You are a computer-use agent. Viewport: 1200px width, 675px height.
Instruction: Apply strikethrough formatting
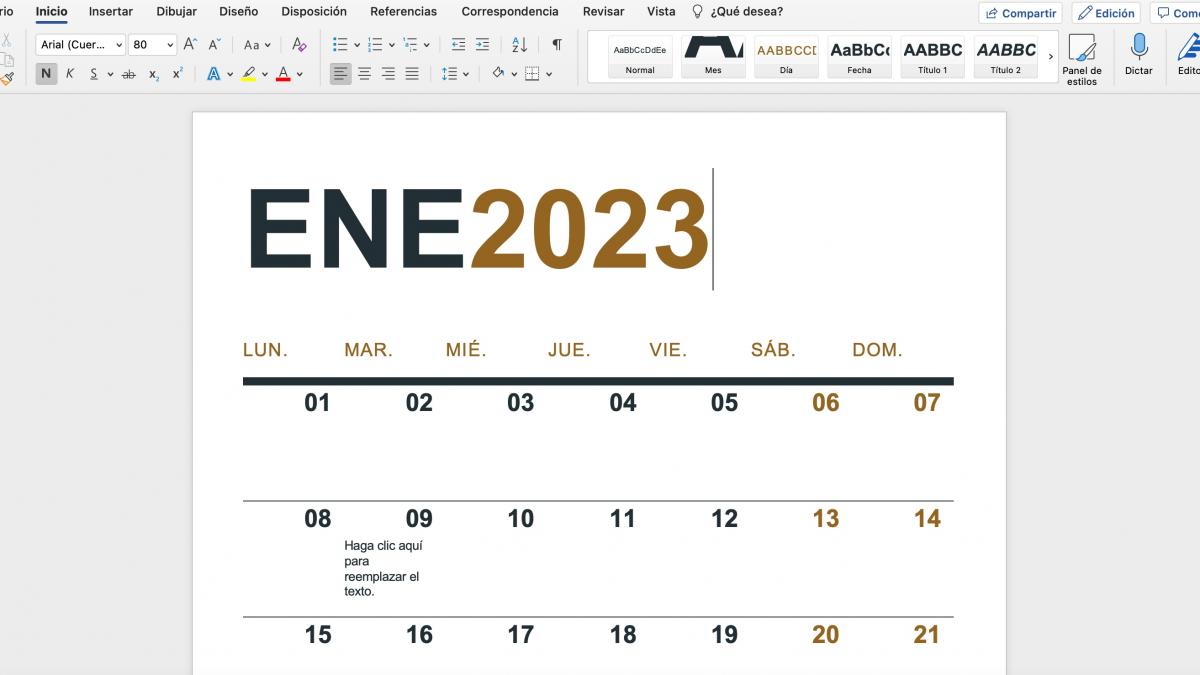click(x=131, y=73)
